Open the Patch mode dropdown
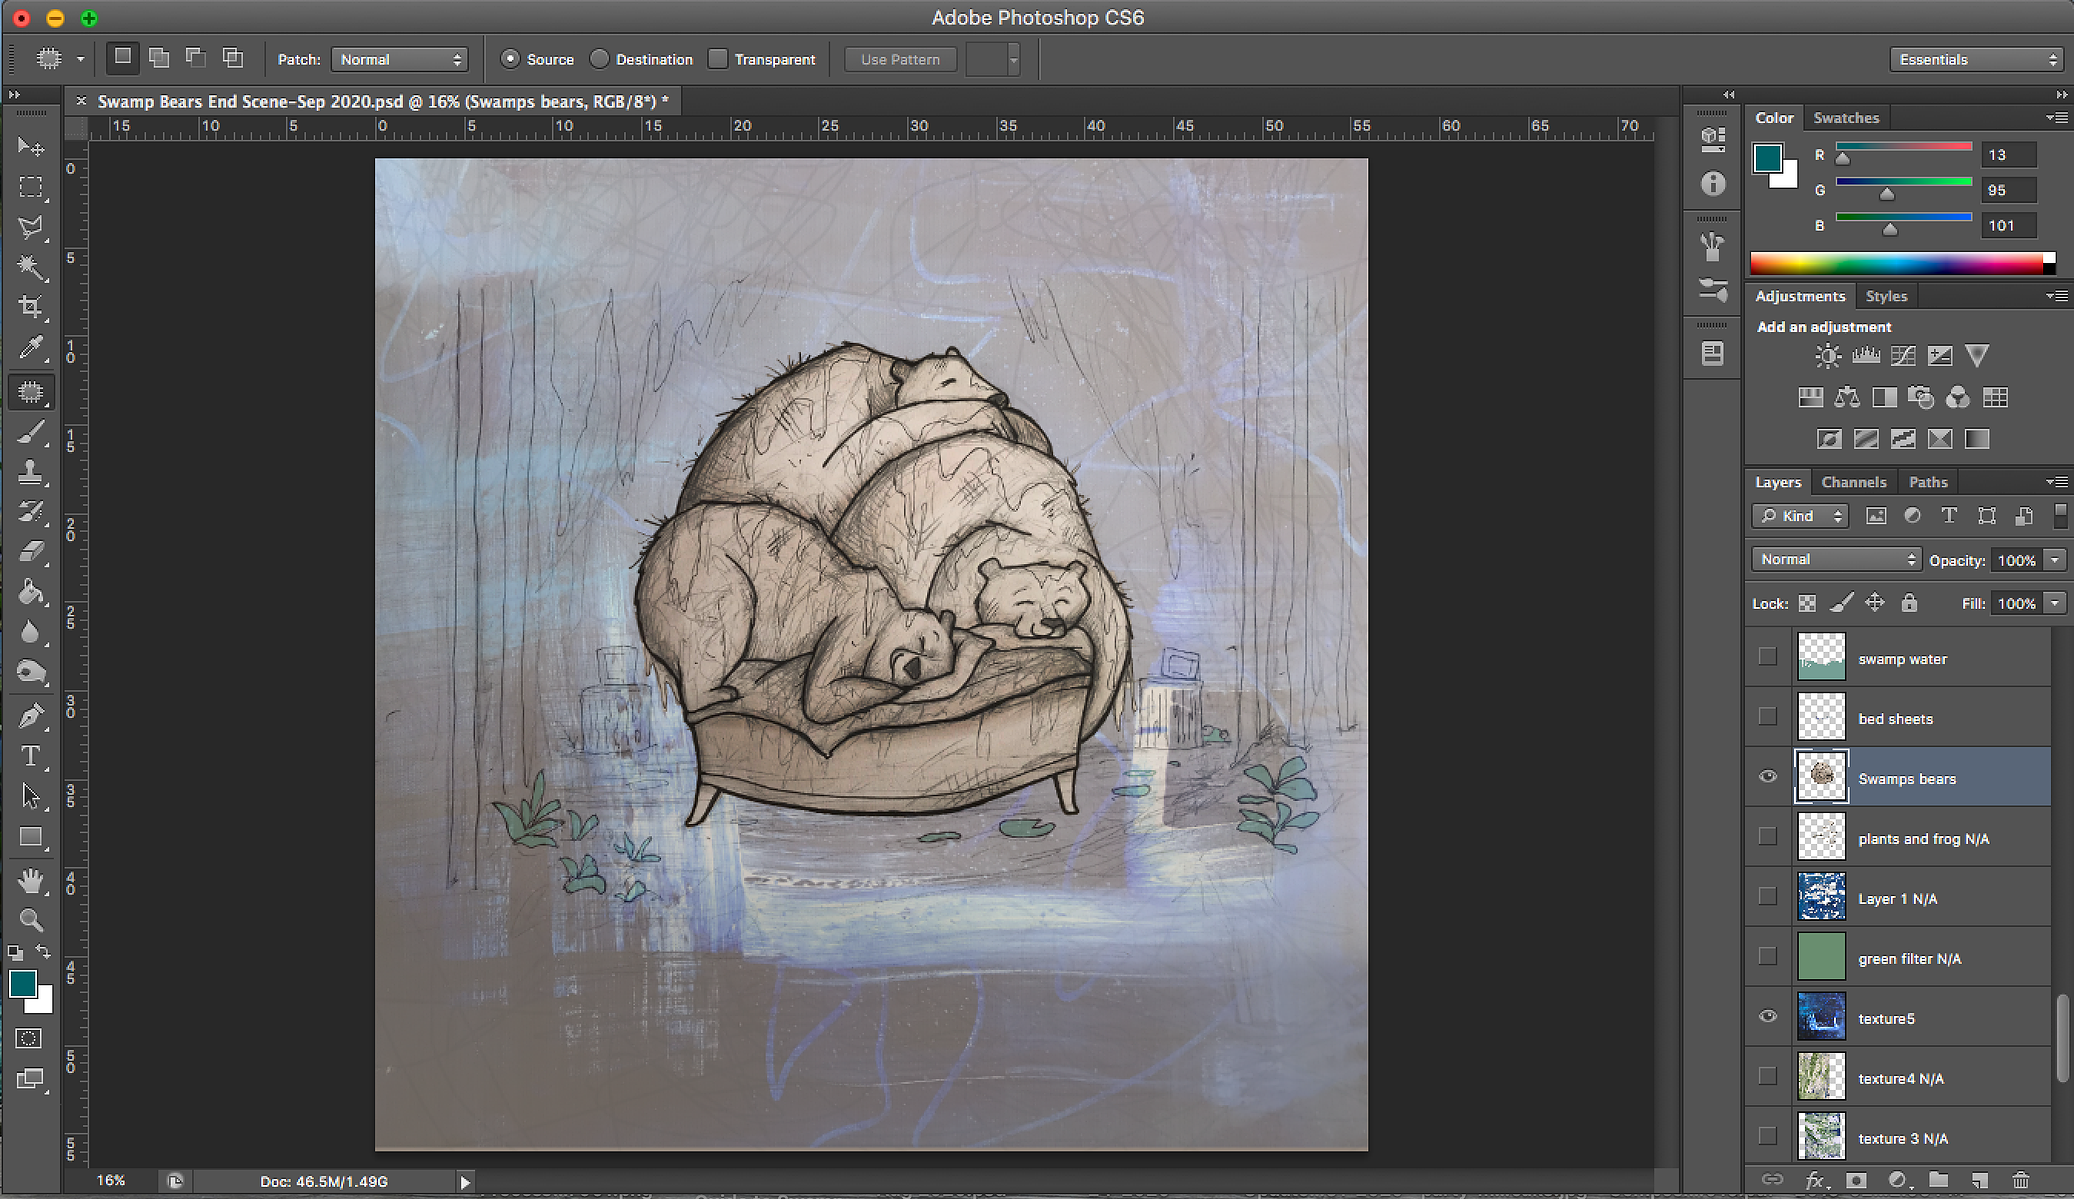The width and height of the screenshot is (2074, 1199). click(x=400, y=59)
